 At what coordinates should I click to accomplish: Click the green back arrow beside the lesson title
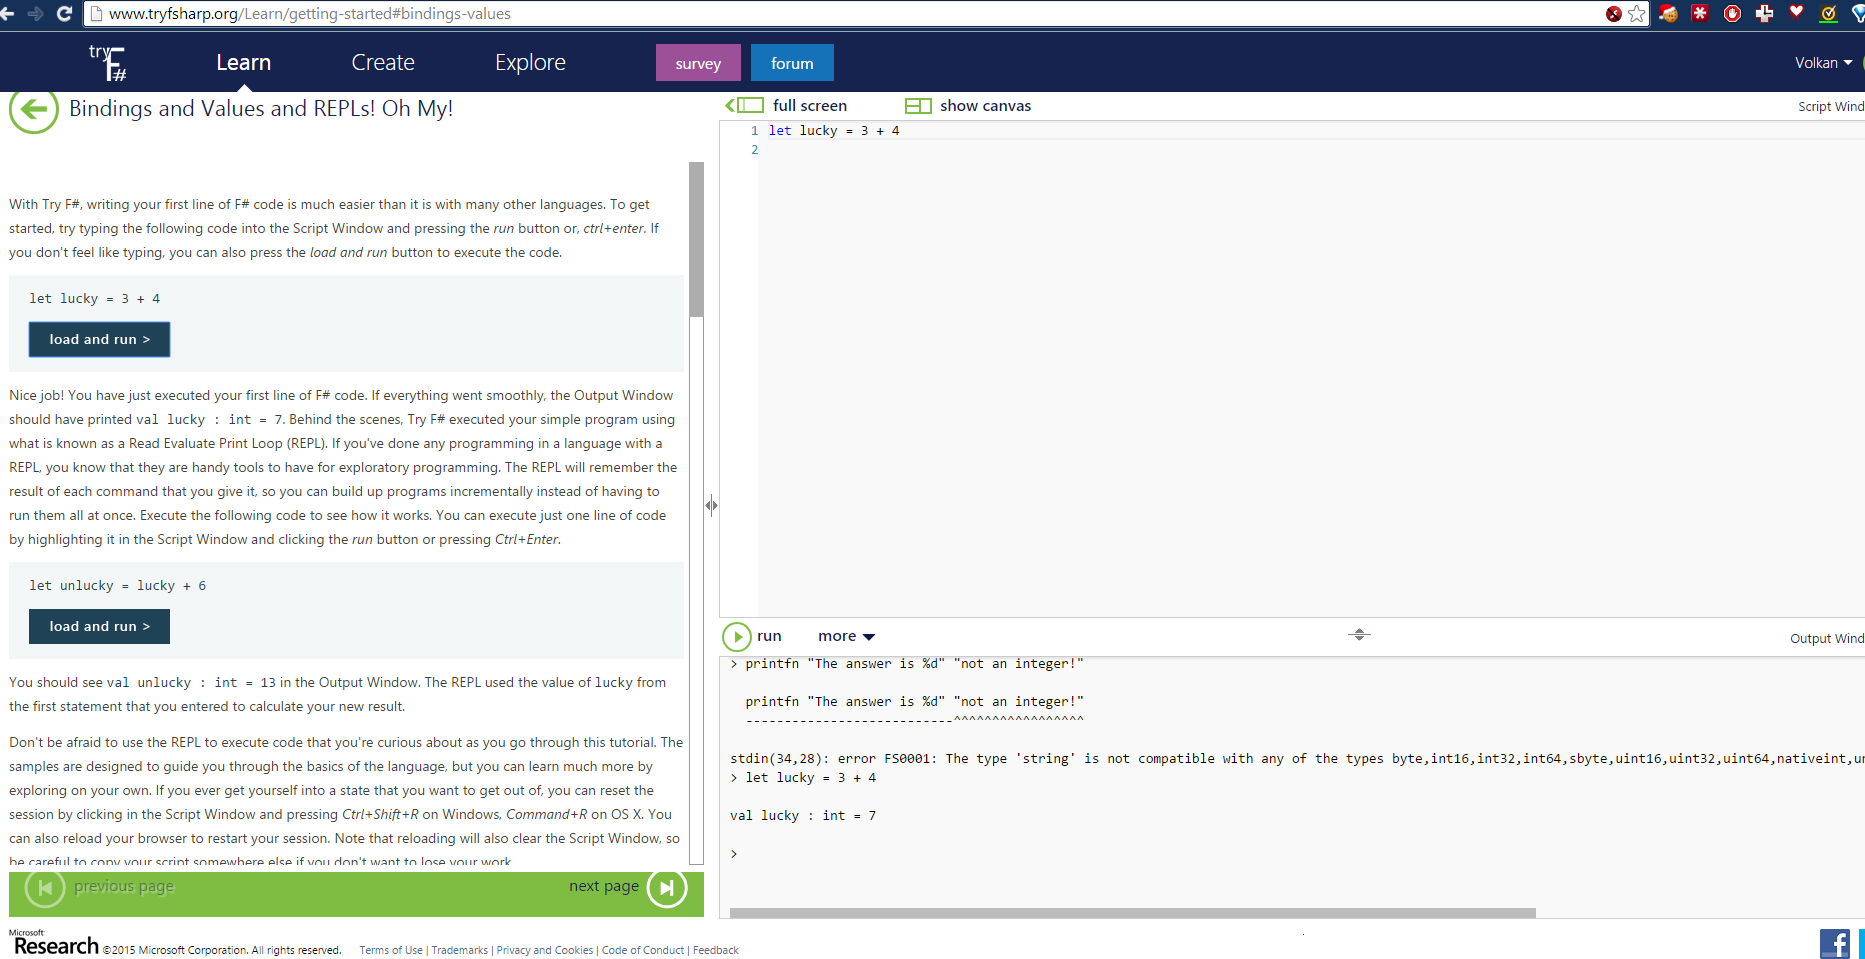coord(33,111)
